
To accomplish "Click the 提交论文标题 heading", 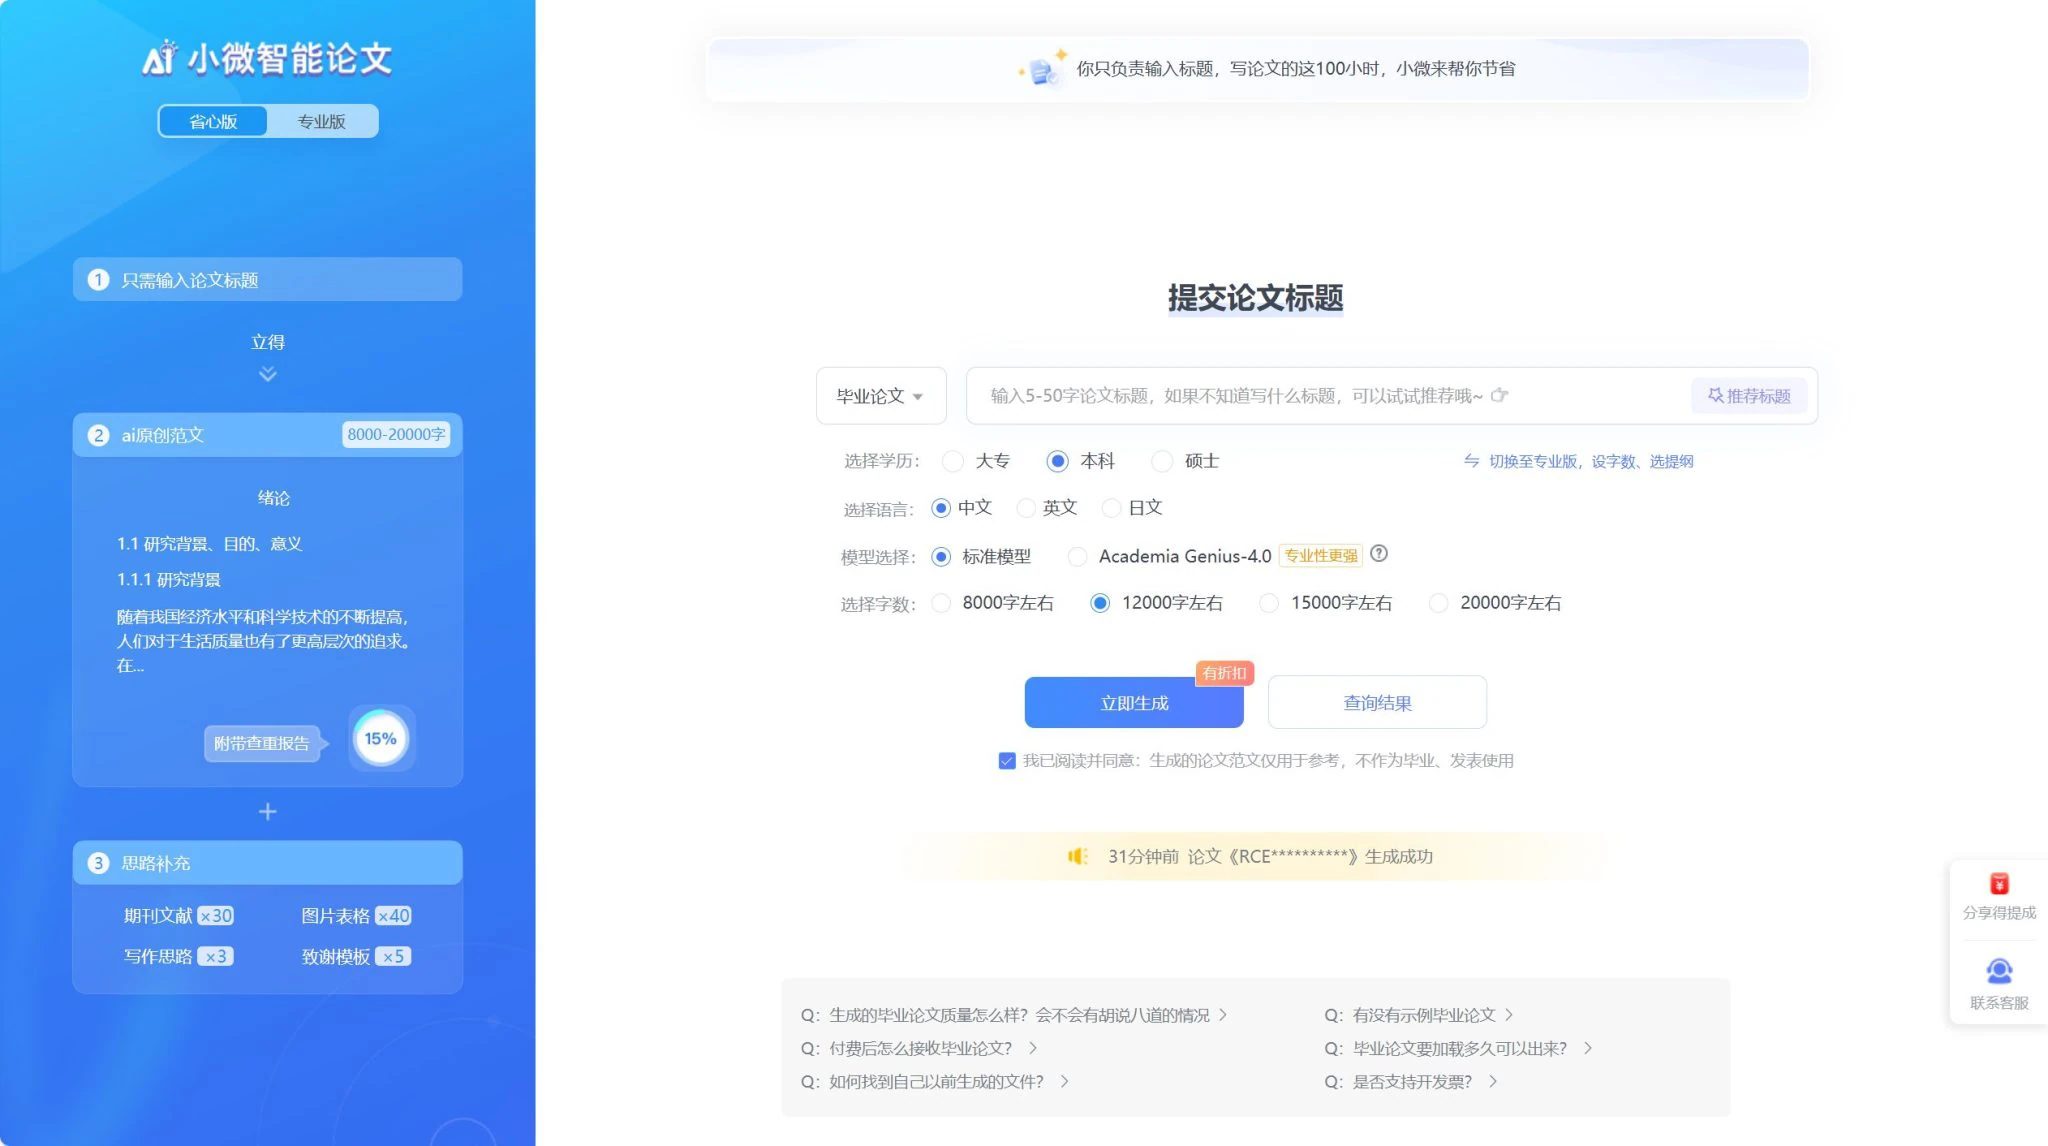I will (x=1255, y=298).
